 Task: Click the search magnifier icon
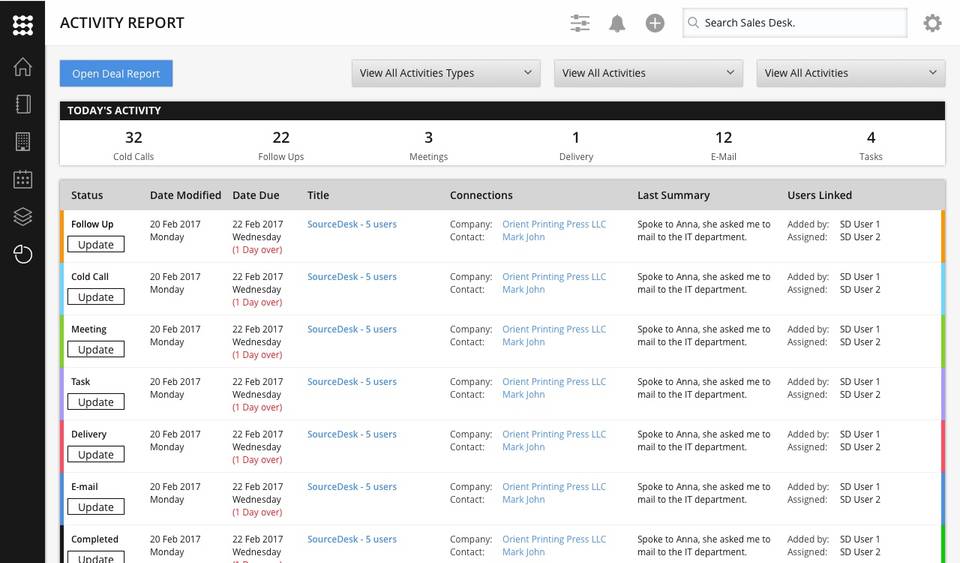[693, 23]
